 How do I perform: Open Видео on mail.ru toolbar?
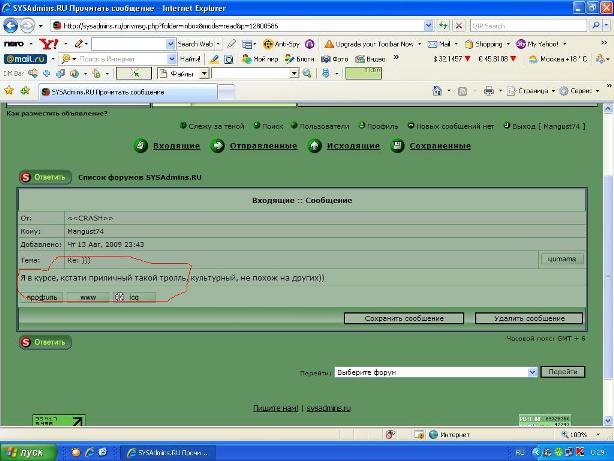point(370,59)
